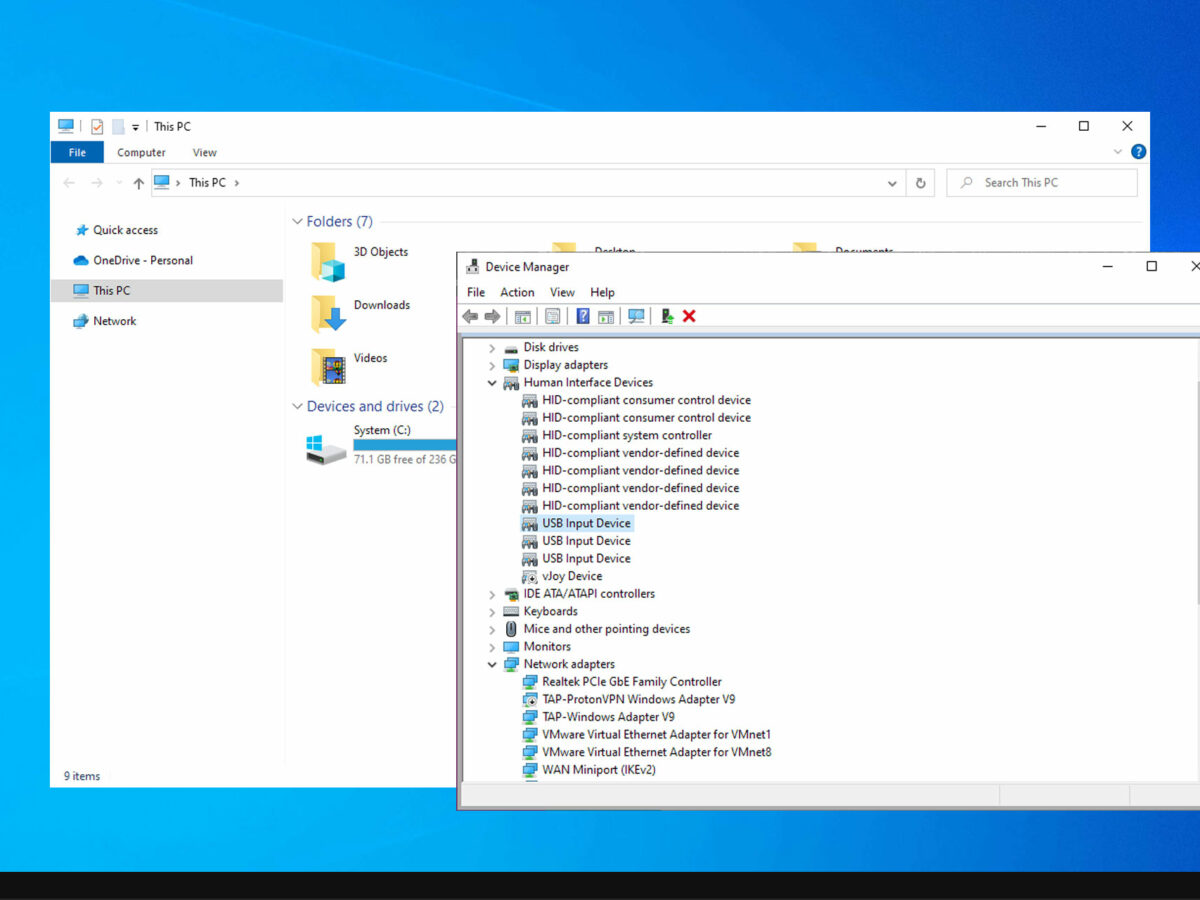Scan for hardware changes via monitor icon
The image size is (1200, 900).
click(x=636, y=316)
